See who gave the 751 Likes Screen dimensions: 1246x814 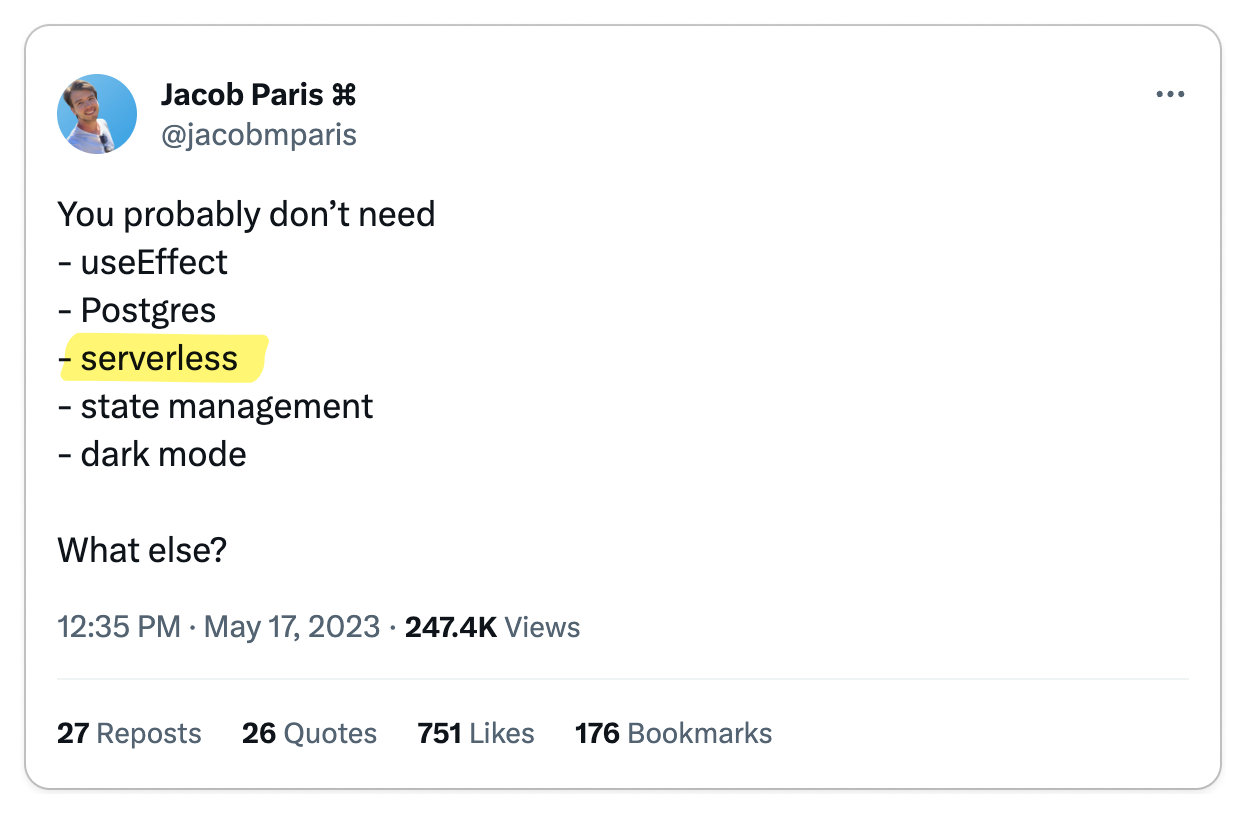tap(476, 733)
